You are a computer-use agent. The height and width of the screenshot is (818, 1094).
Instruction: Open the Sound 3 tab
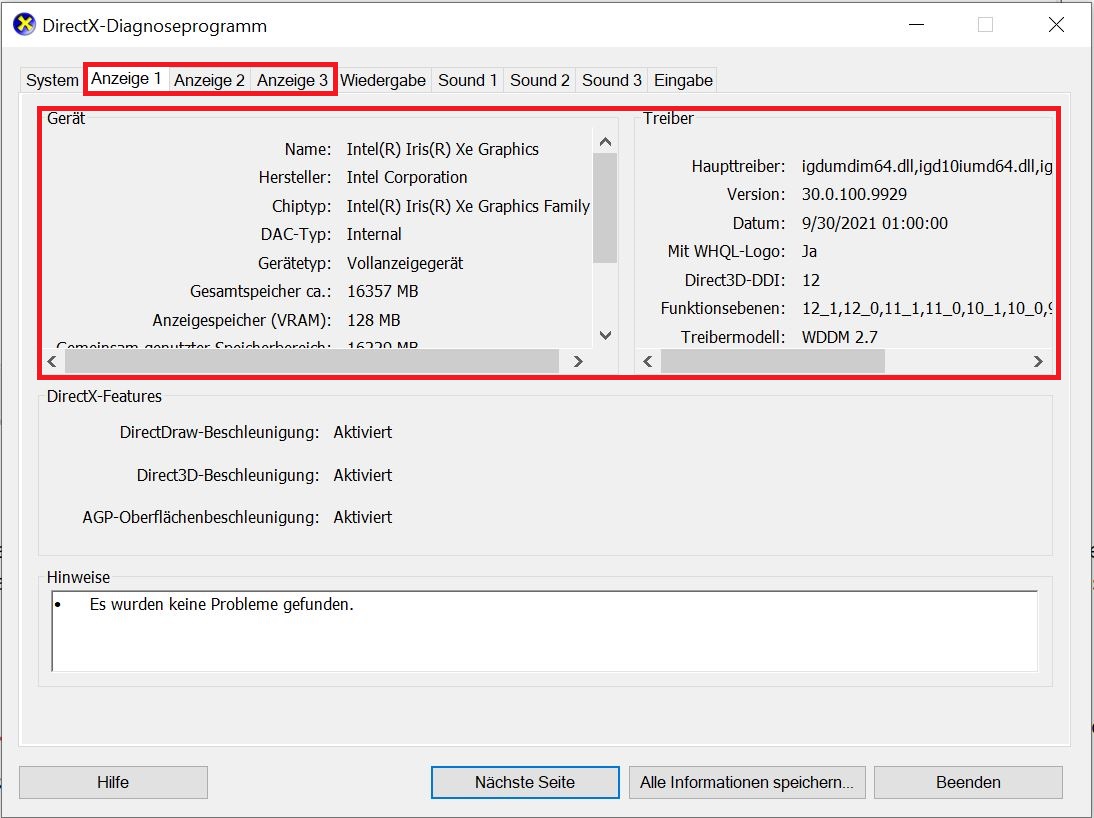[x=611, y=80]
